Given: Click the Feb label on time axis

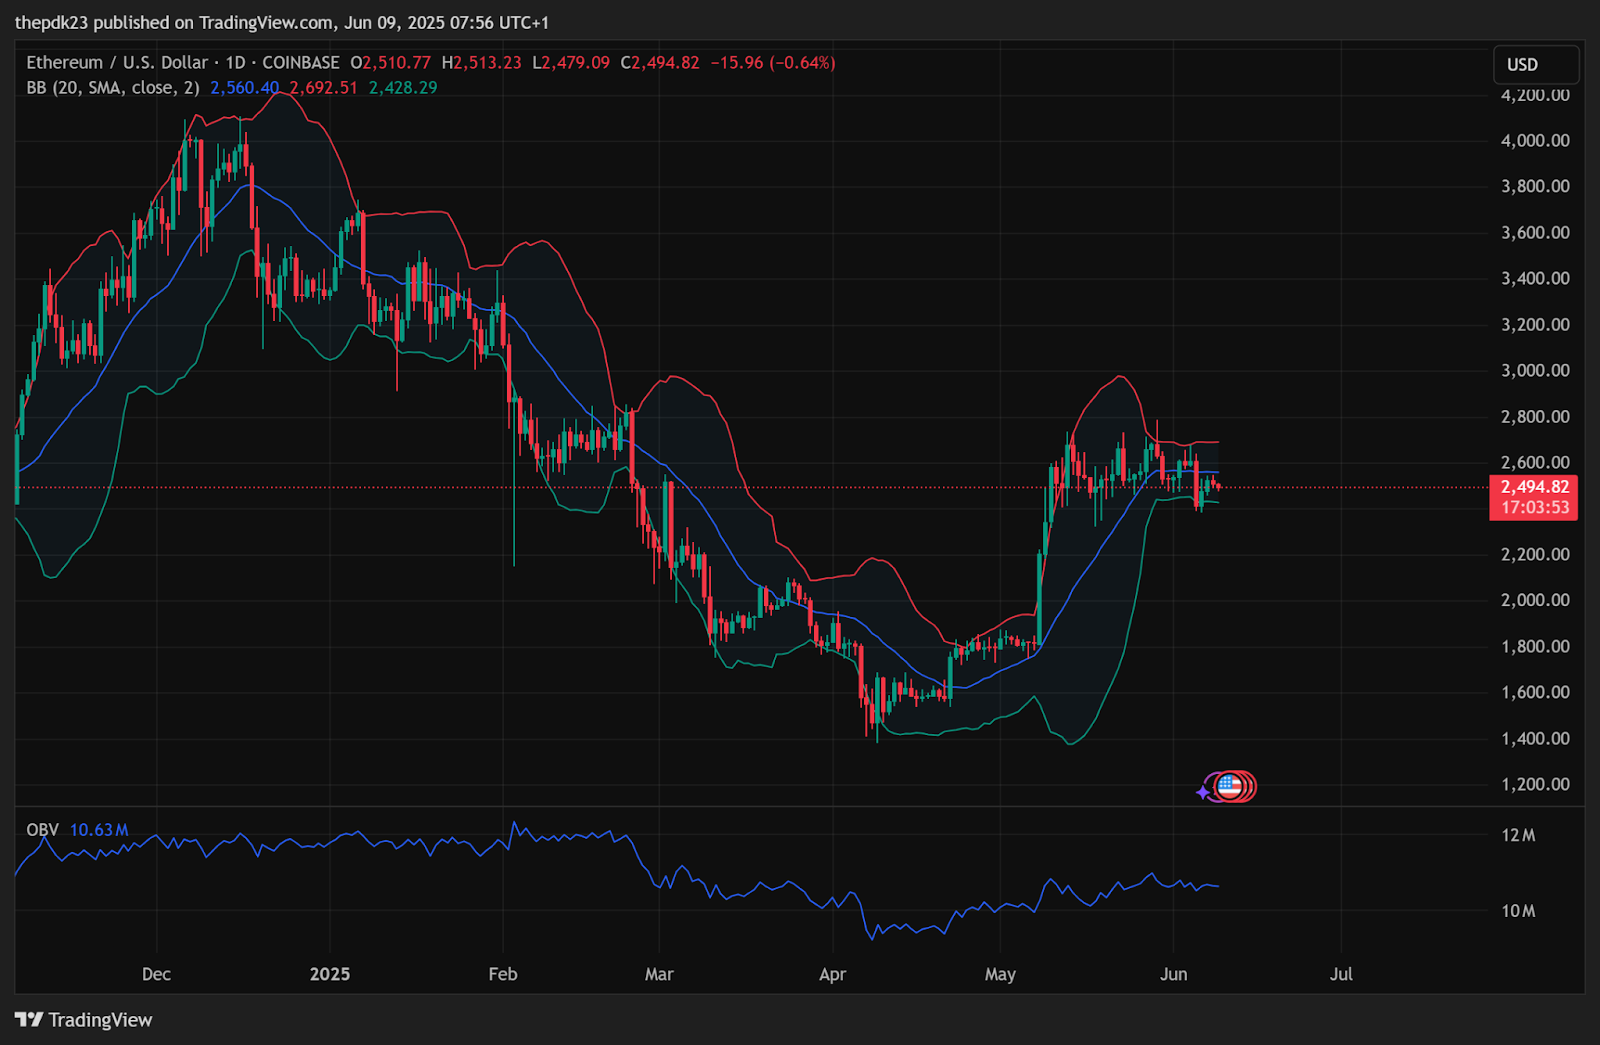Looking at the screenshot, I should pyautogui.click(x=503, y=974).
